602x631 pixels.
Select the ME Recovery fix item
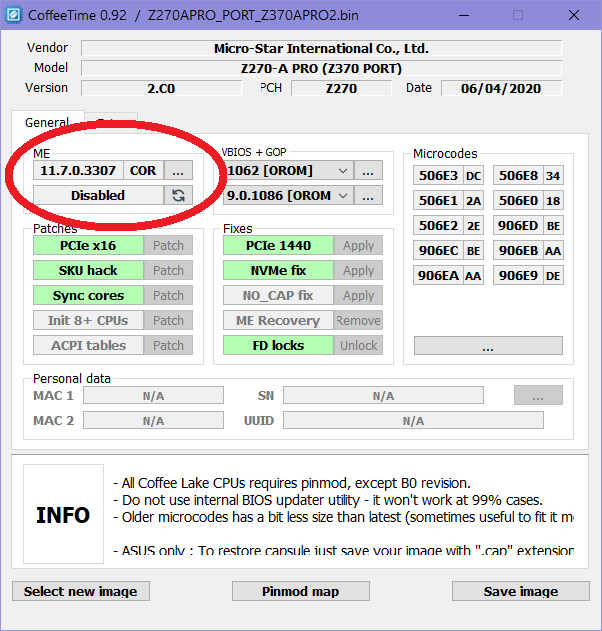[278, 320]
